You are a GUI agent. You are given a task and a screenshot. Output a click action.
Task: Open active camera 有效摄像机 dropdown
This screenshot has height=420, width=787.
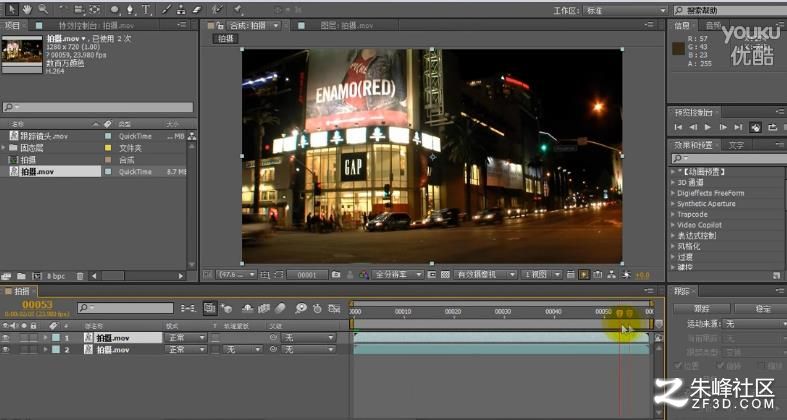(485, 275)
